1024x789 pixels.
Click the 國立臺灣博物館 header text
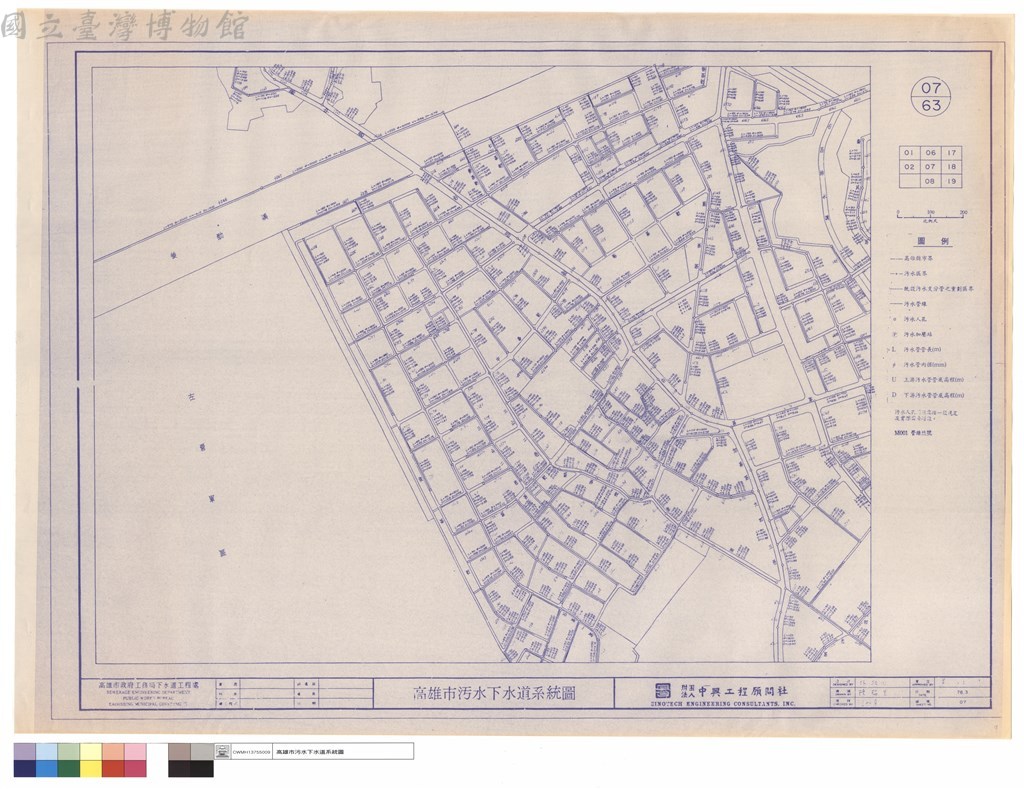pyautogui.click(x=124, y=26)
